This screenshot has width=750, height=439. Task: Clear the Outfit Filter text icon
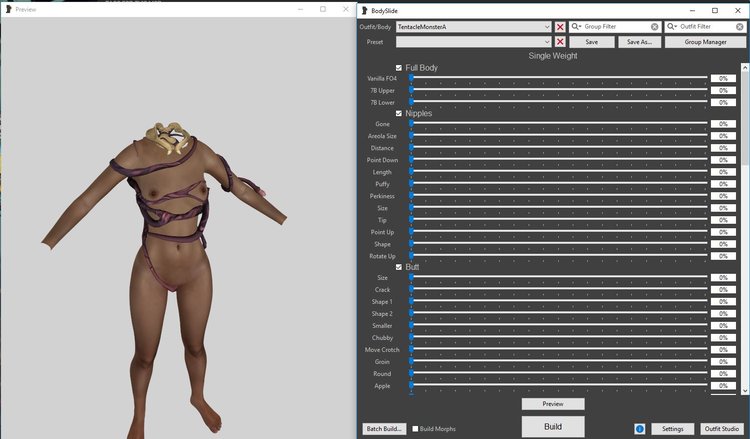(740, 27)
